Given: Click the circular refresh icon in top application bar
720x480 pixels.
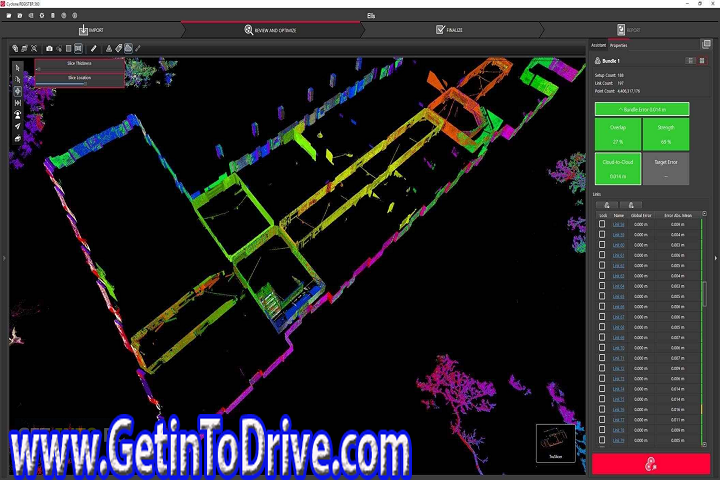Looking at the screenshot, I should (x=42, y=16).
